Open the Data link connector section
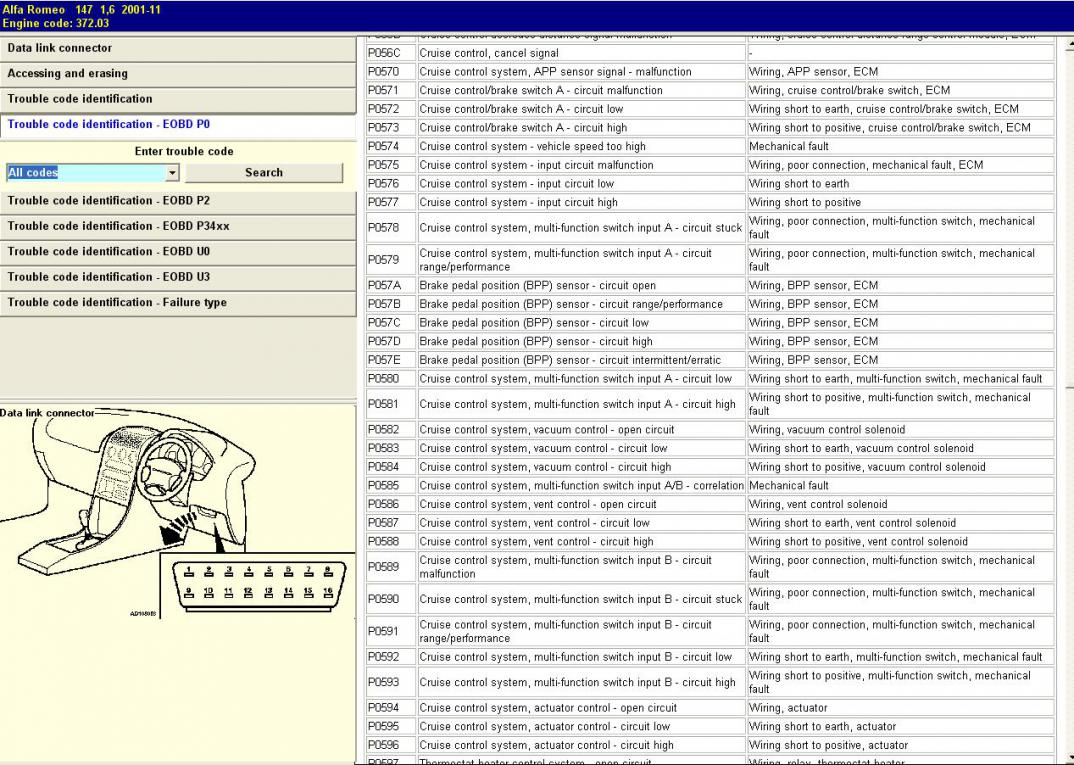This screenshot has width=1074, height=765. pos(178,49)
